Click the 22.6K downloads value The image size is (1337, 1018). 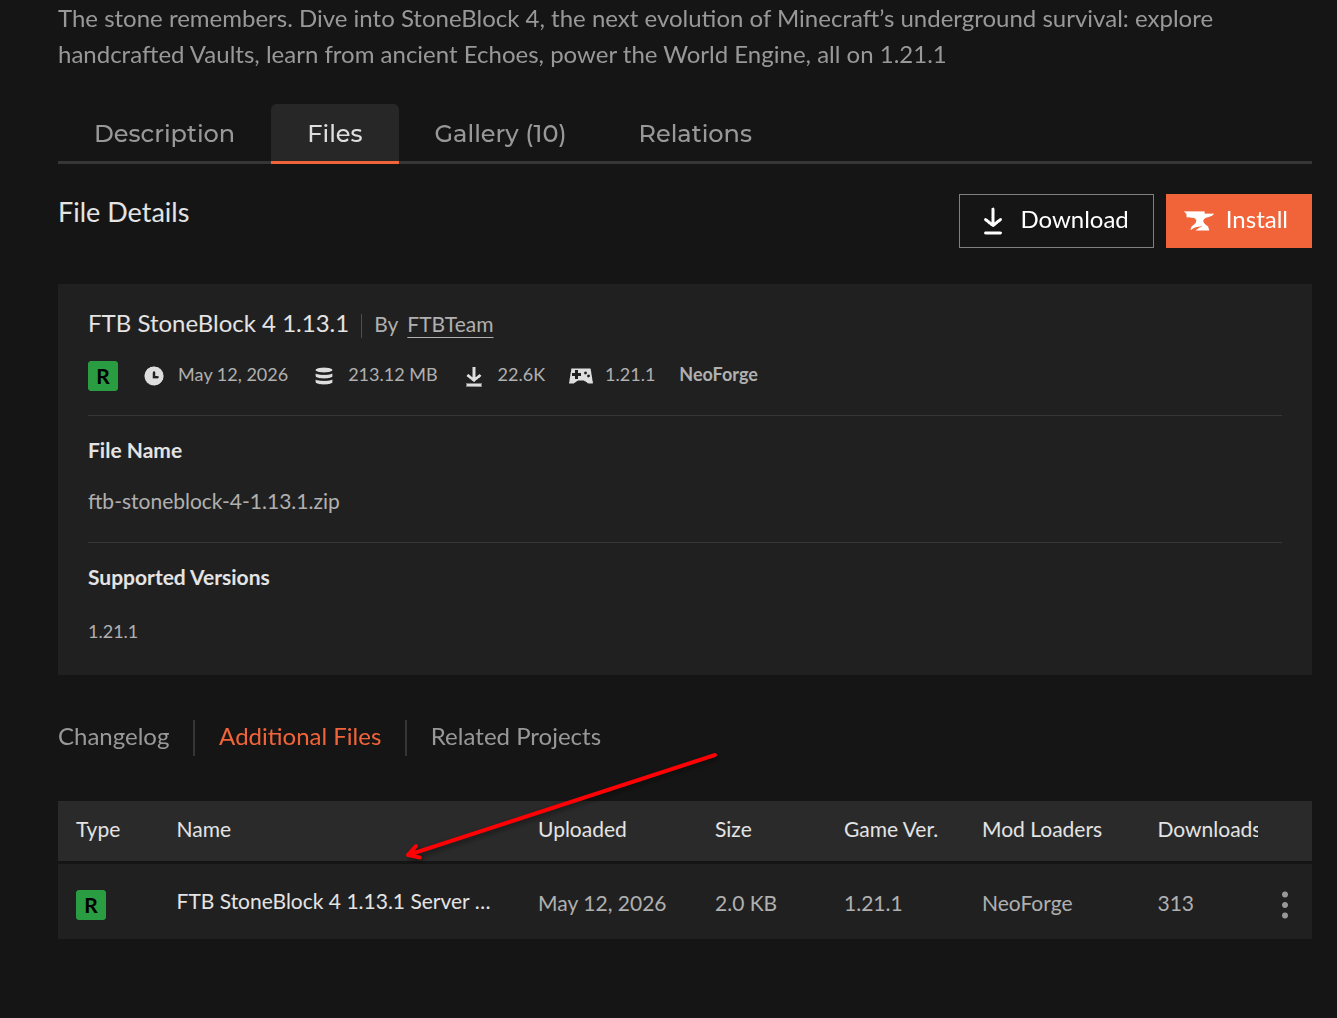(521, 375)
